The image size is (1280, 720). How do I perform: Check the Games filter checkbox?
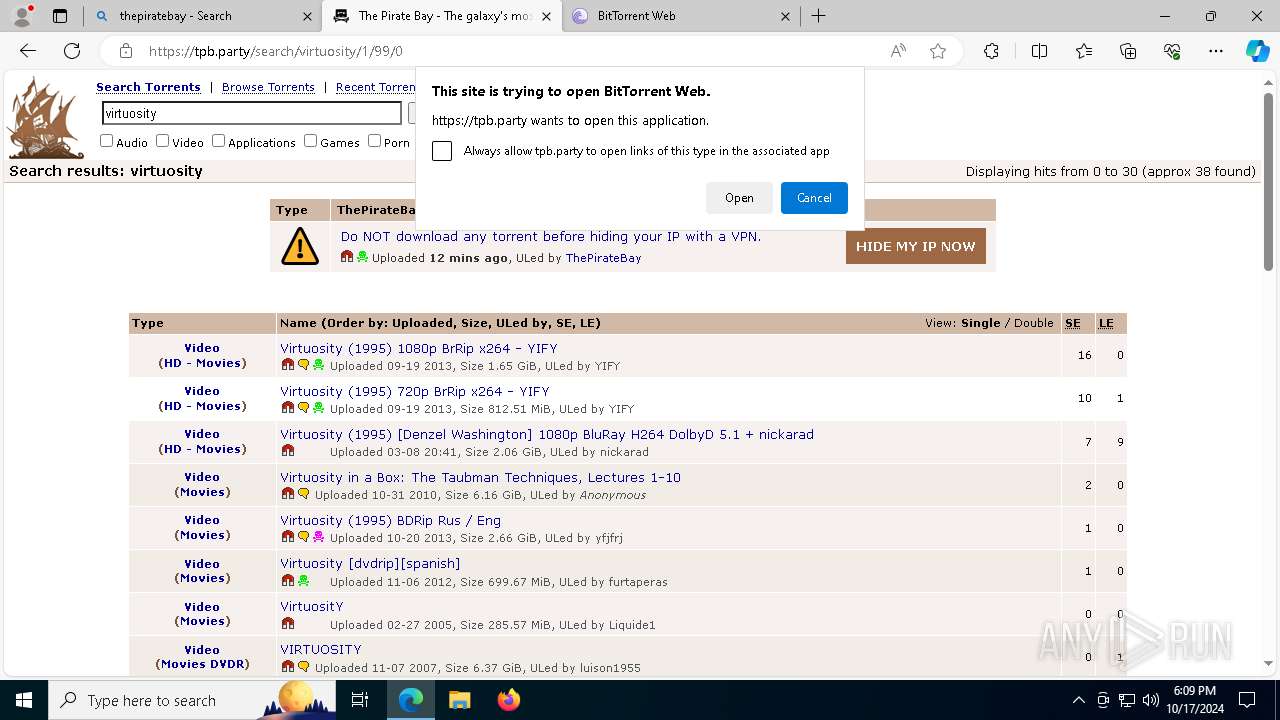coord(310,141)
